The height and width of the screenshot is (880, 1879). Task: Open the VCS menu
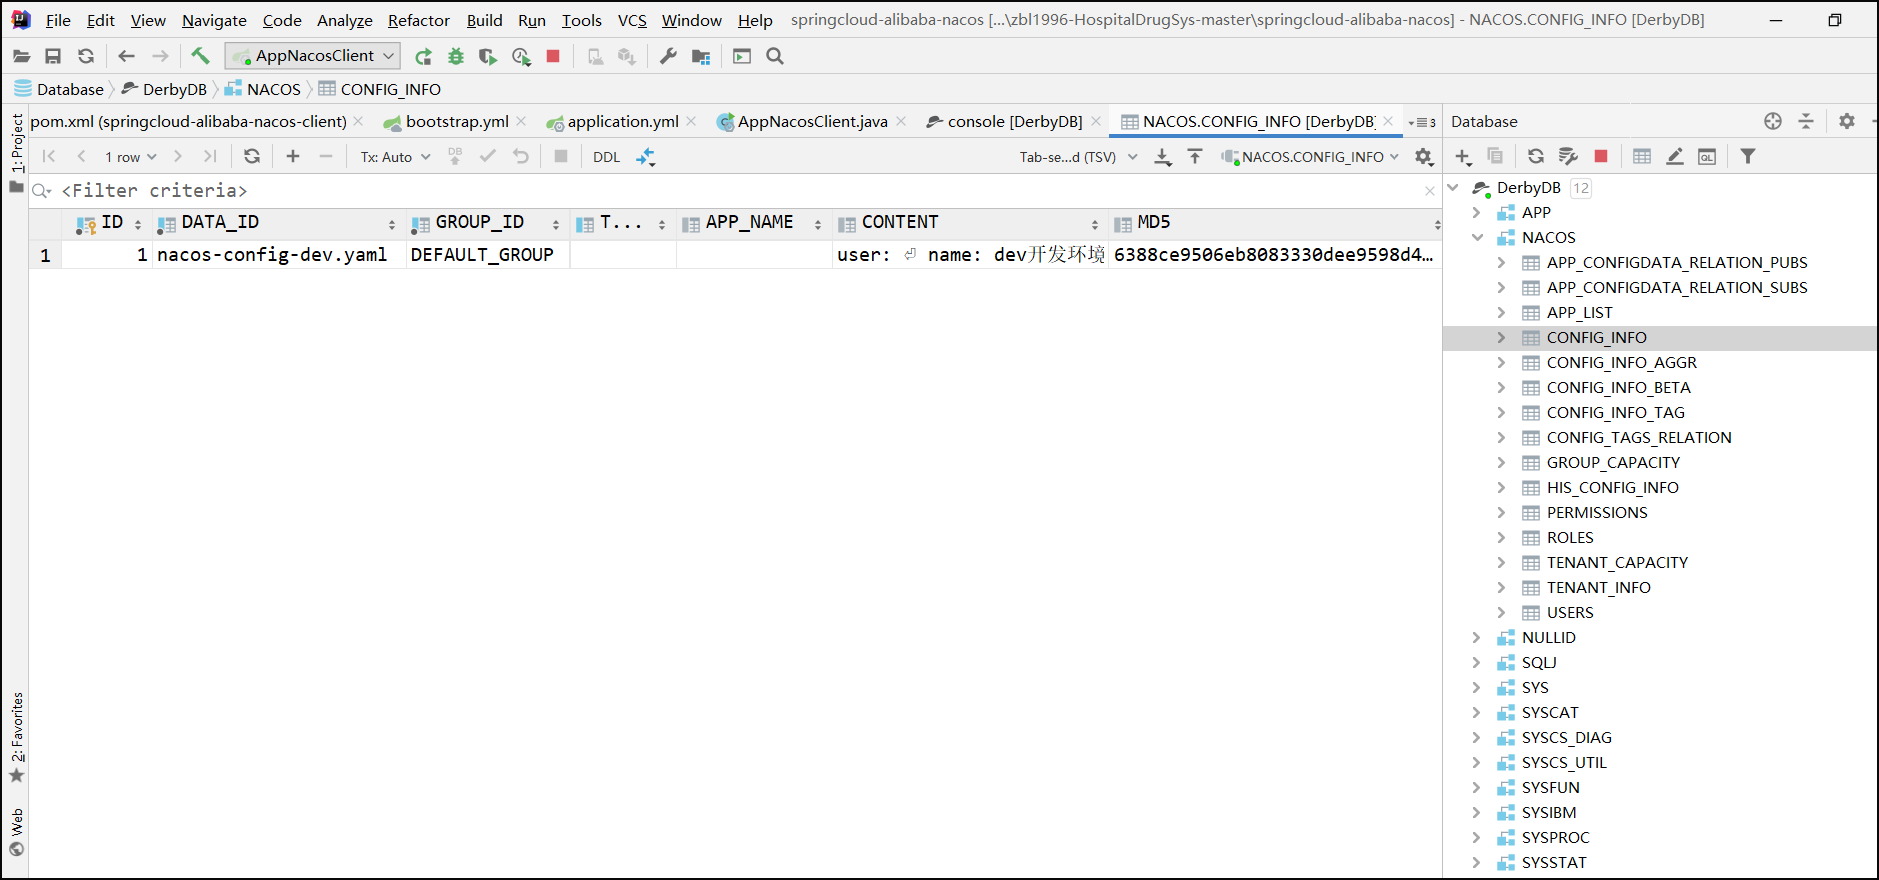632,20
